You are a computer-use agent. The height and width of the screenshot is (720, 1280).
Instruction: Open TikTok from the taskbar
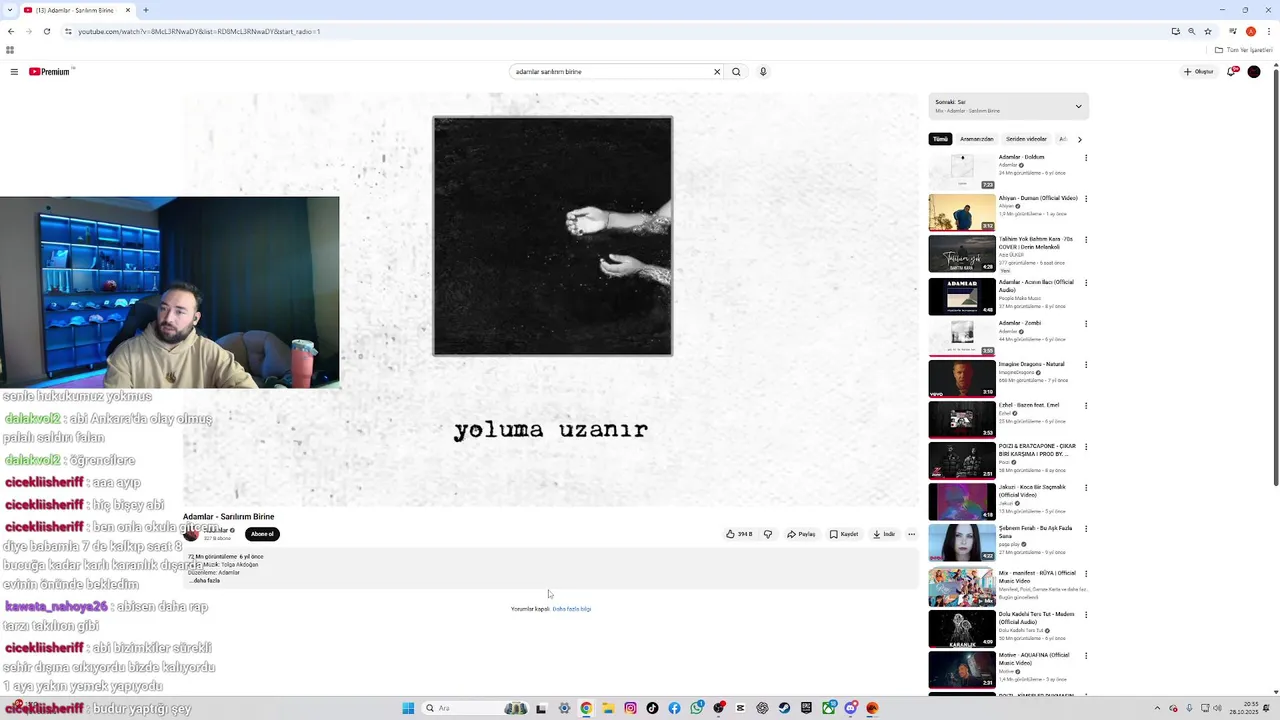(652, 708)
